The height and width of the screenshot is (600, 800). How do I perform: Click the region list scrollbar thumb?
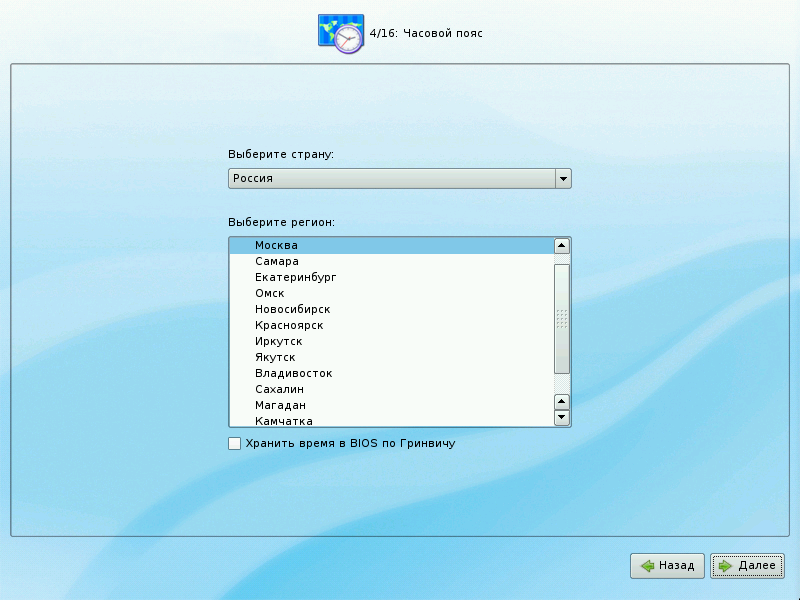pos(561,318)
